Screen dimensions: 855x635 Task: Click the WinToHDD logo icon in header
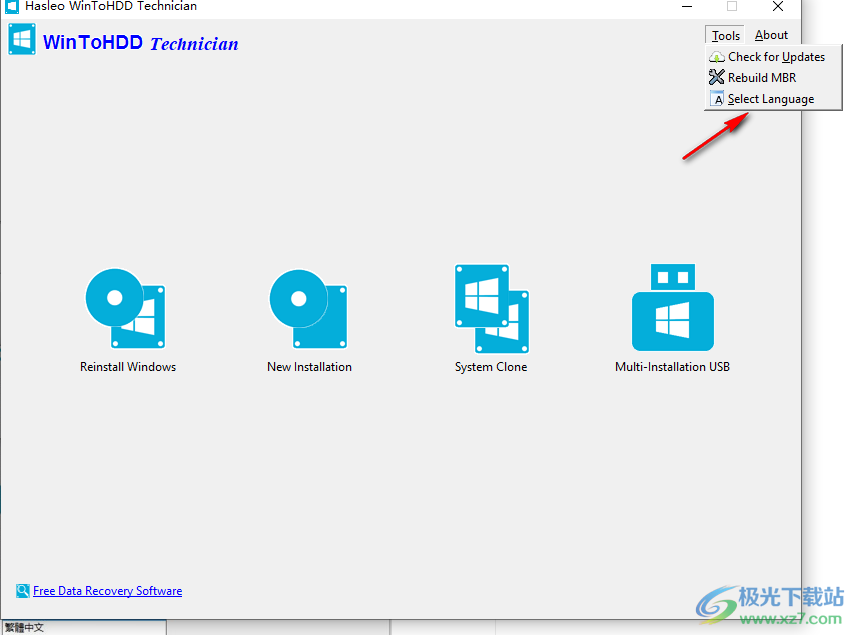22,39
